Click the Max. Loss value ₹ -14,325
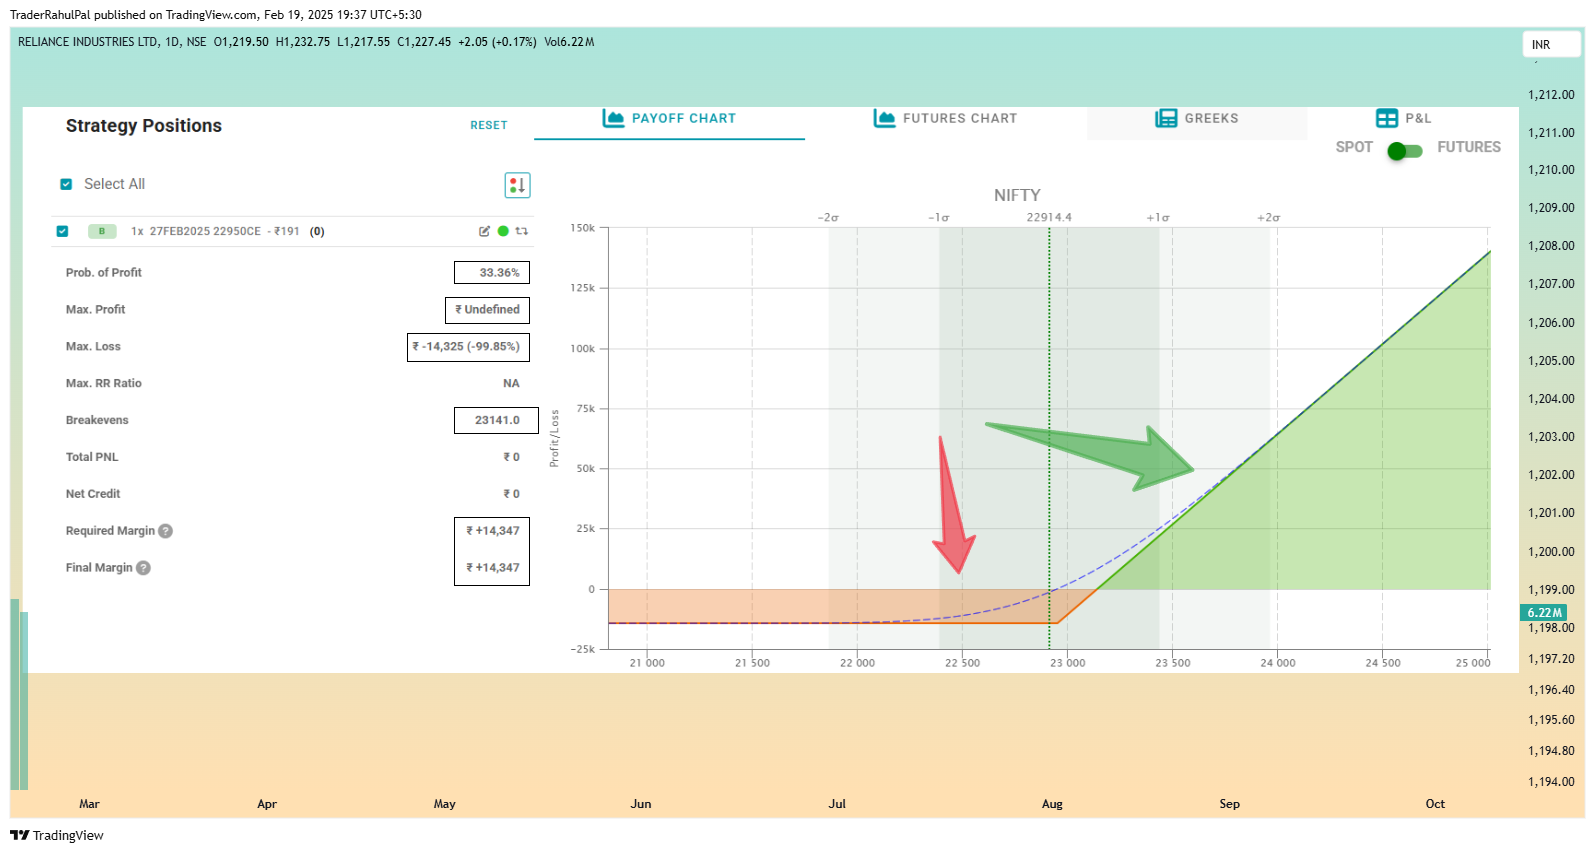 coord(468,347)
